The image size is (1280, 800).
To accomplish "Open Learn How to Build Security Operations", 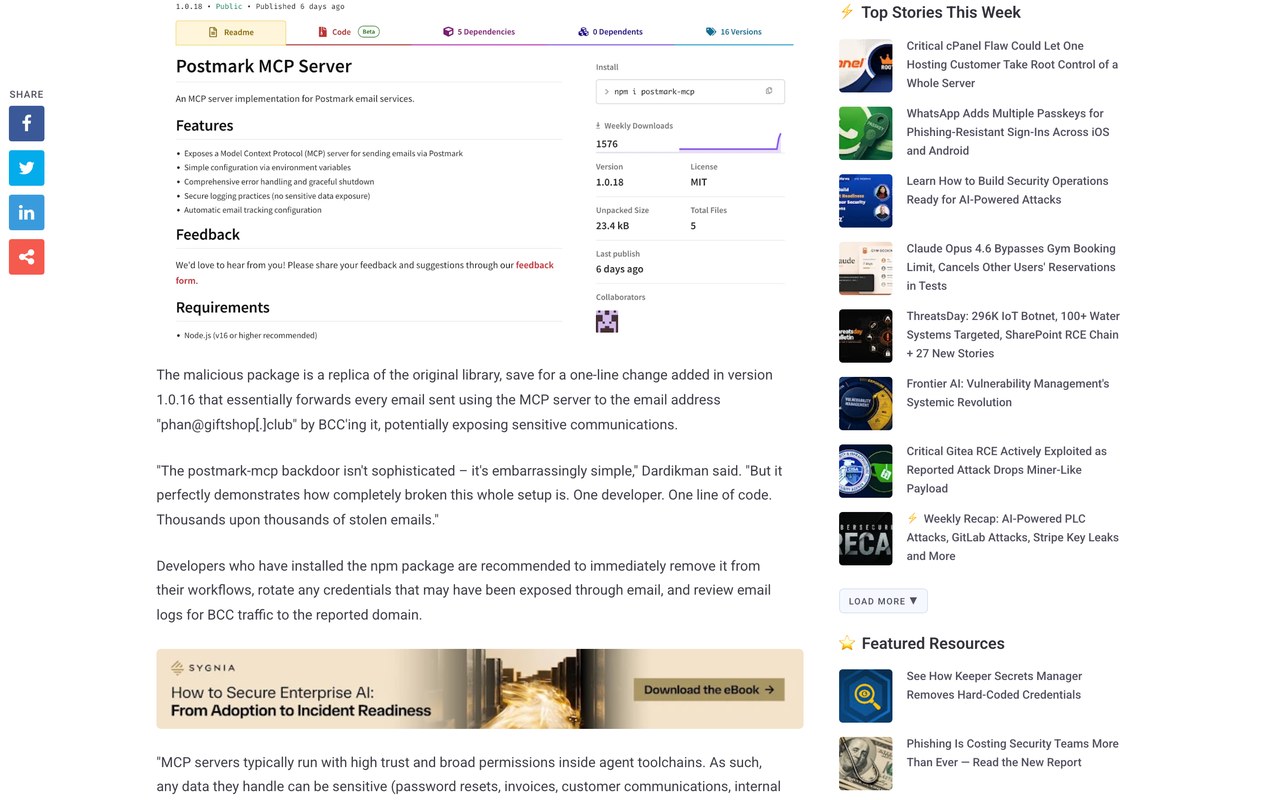I will 1007,190.
